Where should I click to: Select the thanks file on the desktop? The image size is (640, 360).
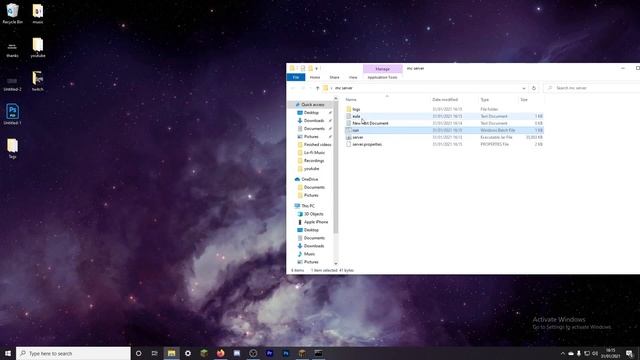(x=12, y=50)
